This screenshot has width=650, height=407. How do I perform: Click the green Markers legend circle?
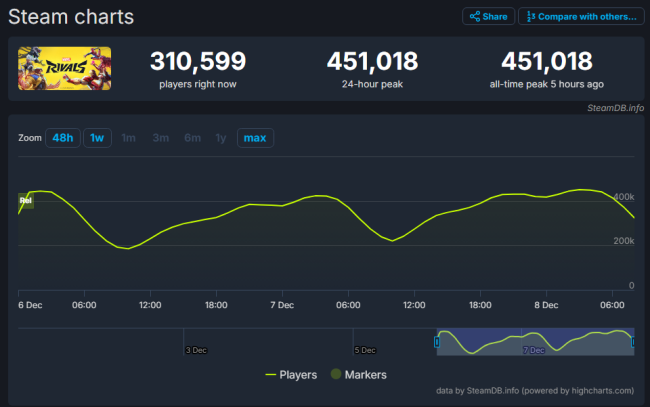click(336, 374)
